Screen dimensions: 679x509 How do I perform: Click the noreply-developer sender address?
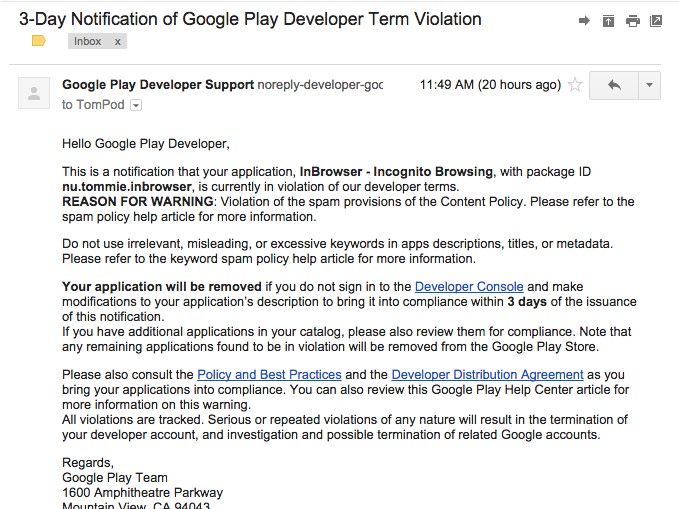click(x=320, y=84)
